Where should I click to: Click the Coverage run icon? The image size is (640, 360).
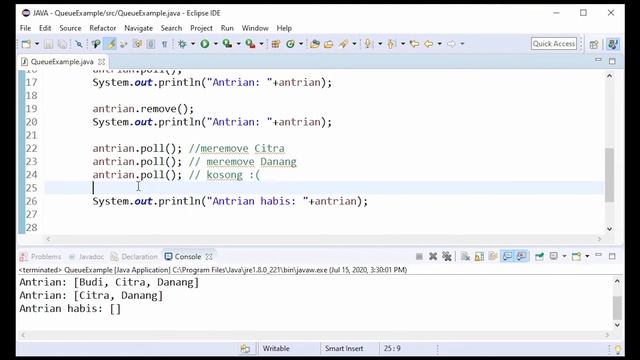pos(227,44)
